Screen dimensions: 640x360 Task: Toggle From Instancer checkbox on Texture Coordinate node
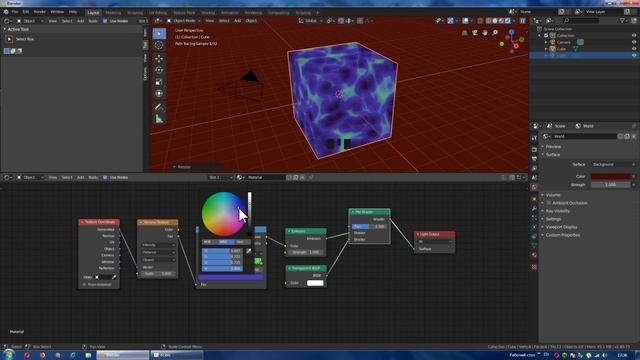pos(84,284)
